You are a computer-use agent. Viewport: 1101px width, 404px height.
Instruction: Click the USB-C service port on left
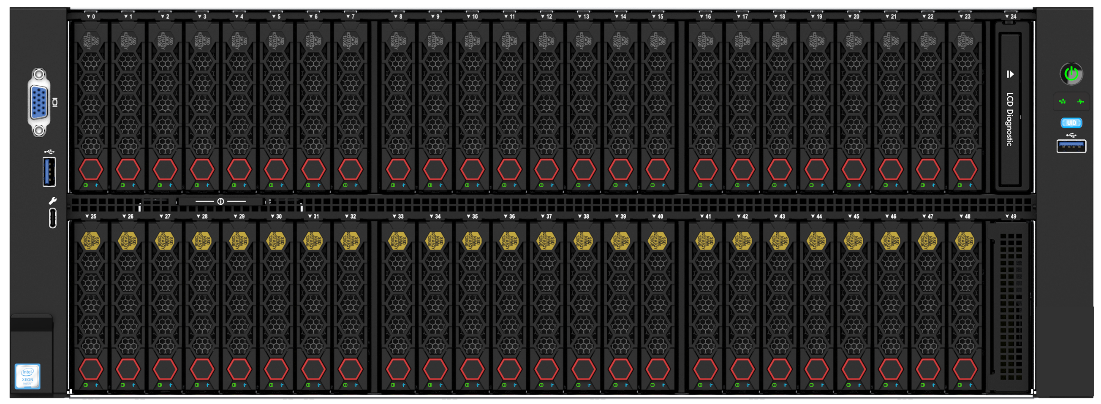(51, 215)
